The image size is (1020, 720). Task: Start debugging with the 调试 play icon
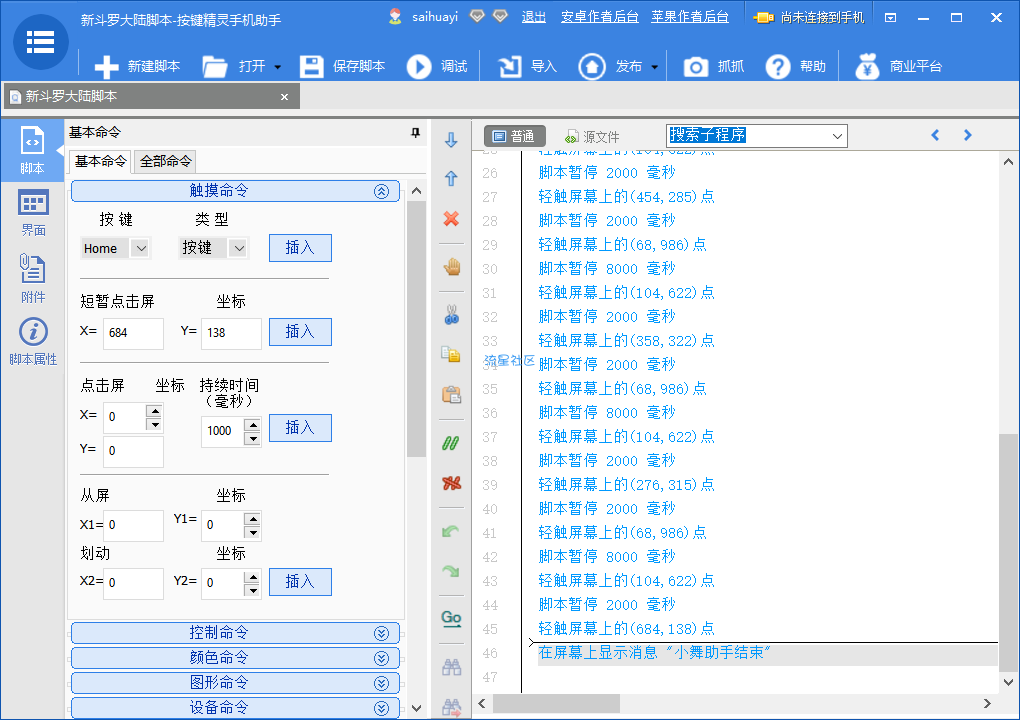click(419, 66)
